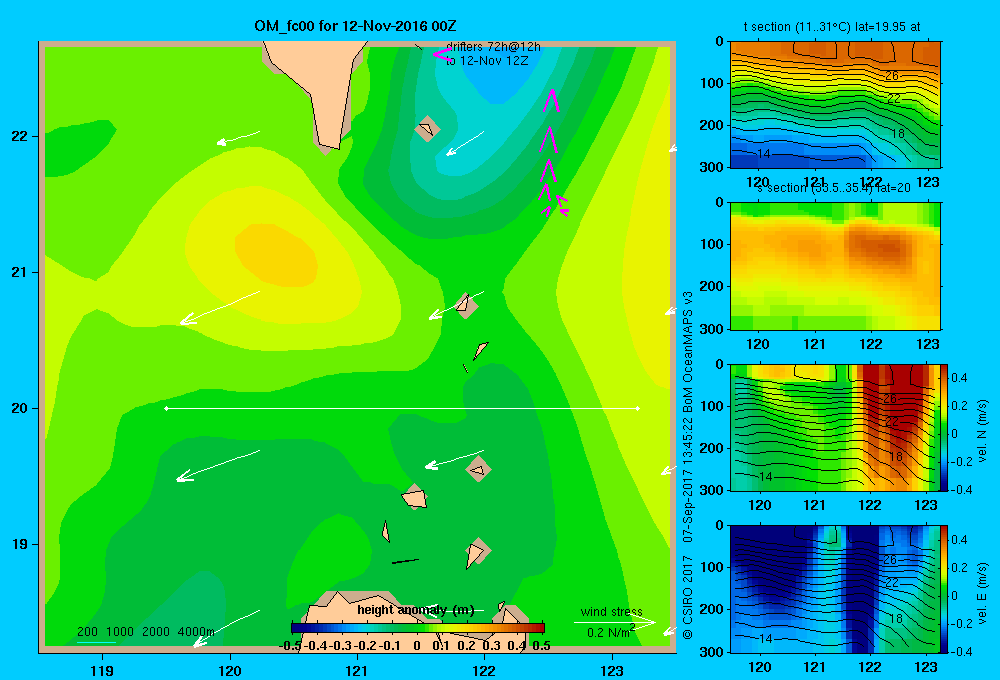Open the salinity section plot

pos(835,266)
